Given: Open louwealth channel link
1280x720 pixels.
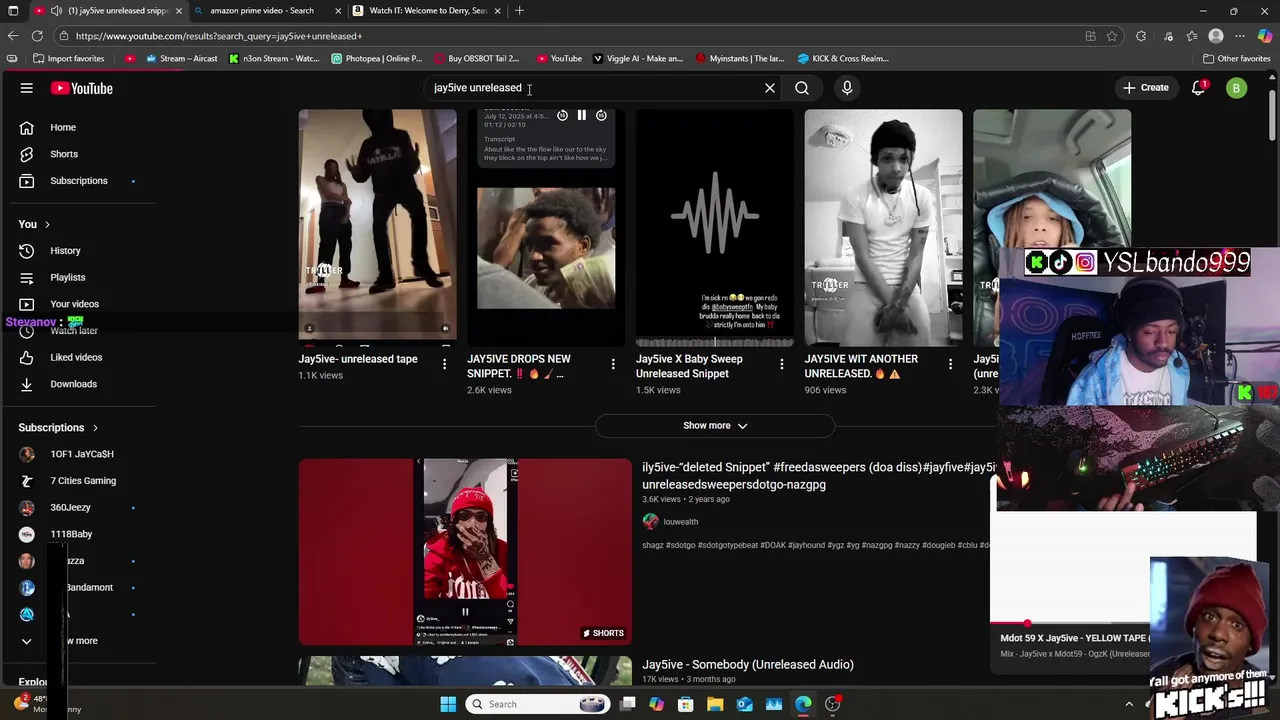Looking at the screenshot, I should (x=680, y=522).
